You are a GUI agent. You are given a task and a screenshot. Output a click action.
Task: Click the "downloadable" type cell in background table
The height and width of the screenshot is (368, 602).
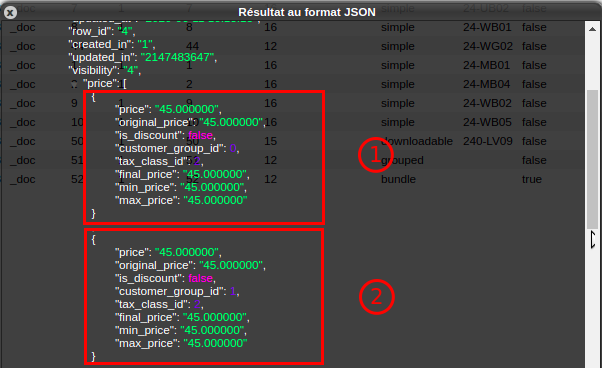pos(417,141)
